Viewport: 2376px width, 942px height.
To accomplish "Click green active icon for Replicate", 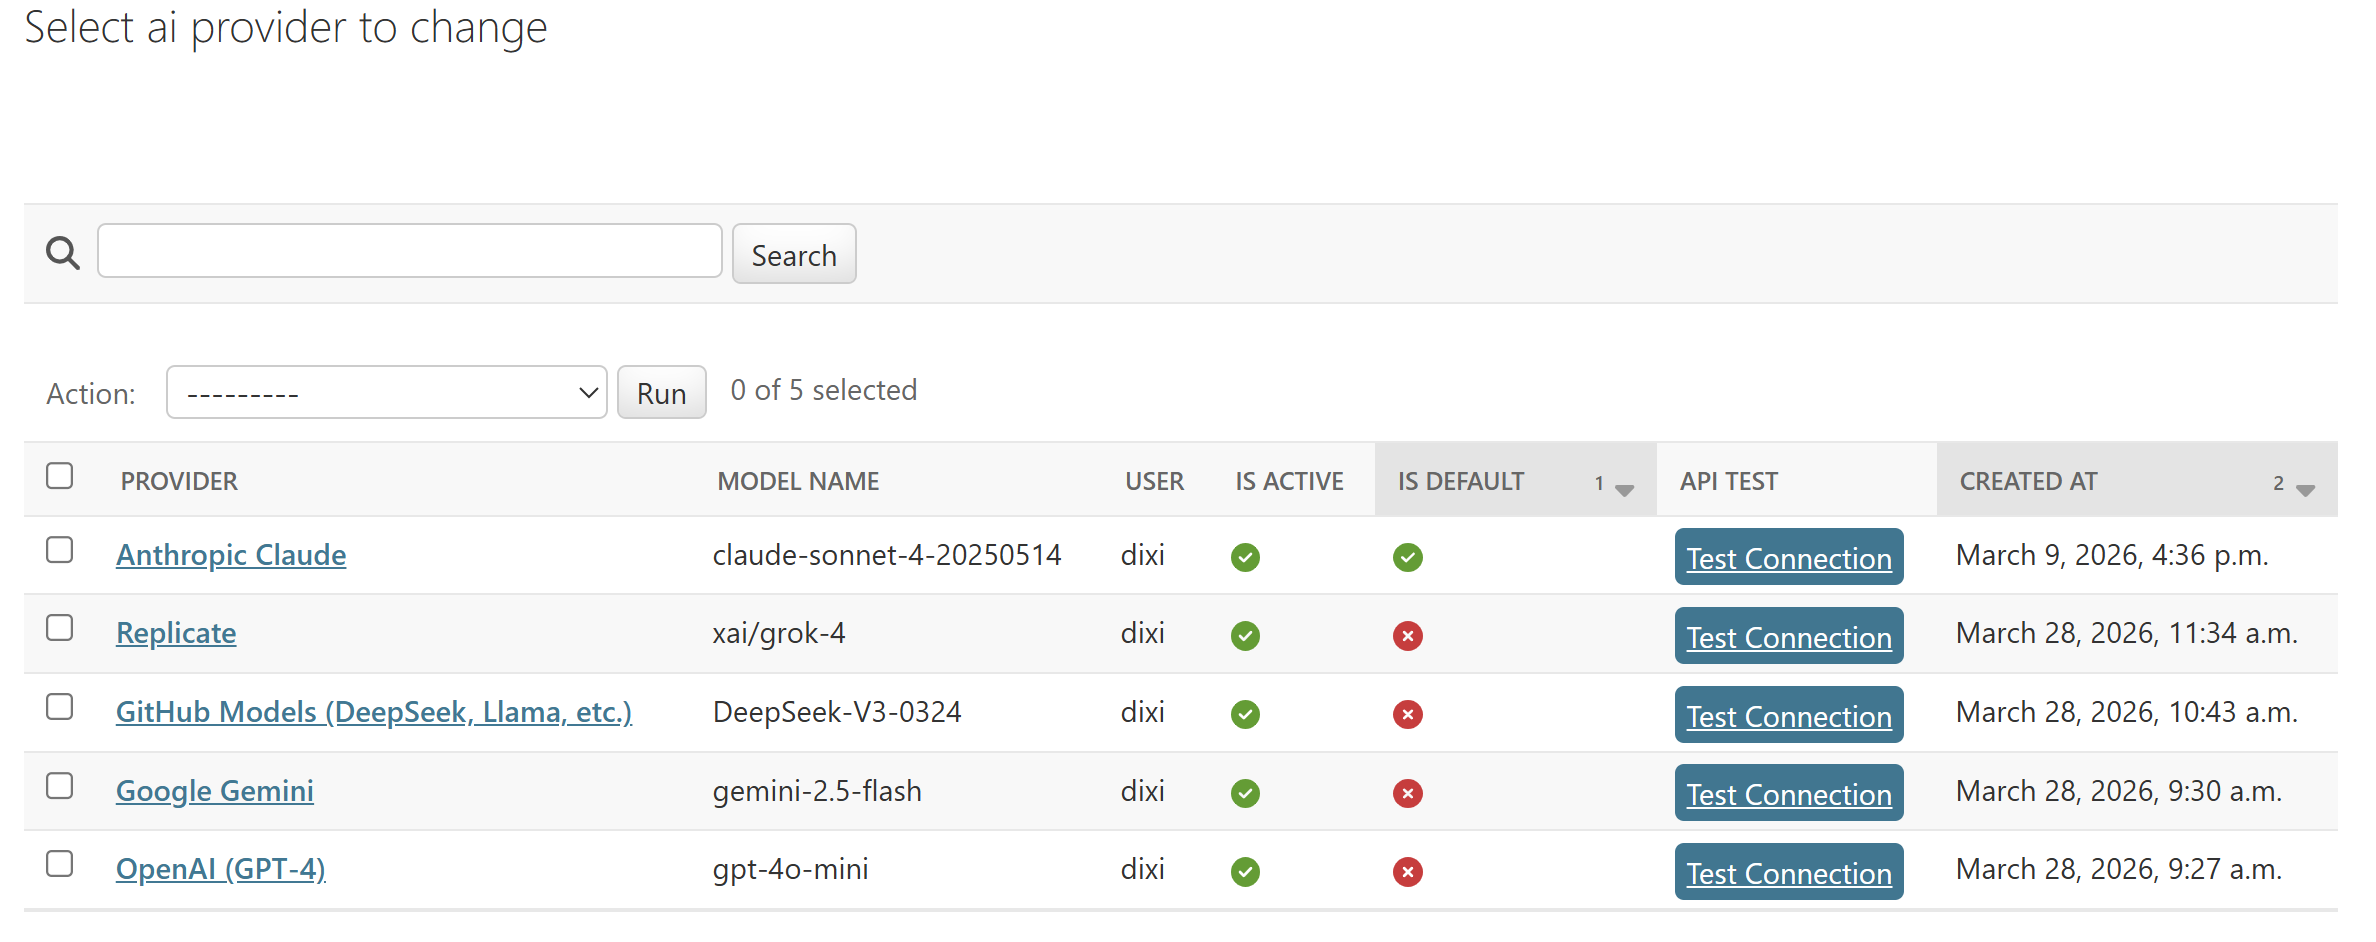I will [x=1245, y=636].
